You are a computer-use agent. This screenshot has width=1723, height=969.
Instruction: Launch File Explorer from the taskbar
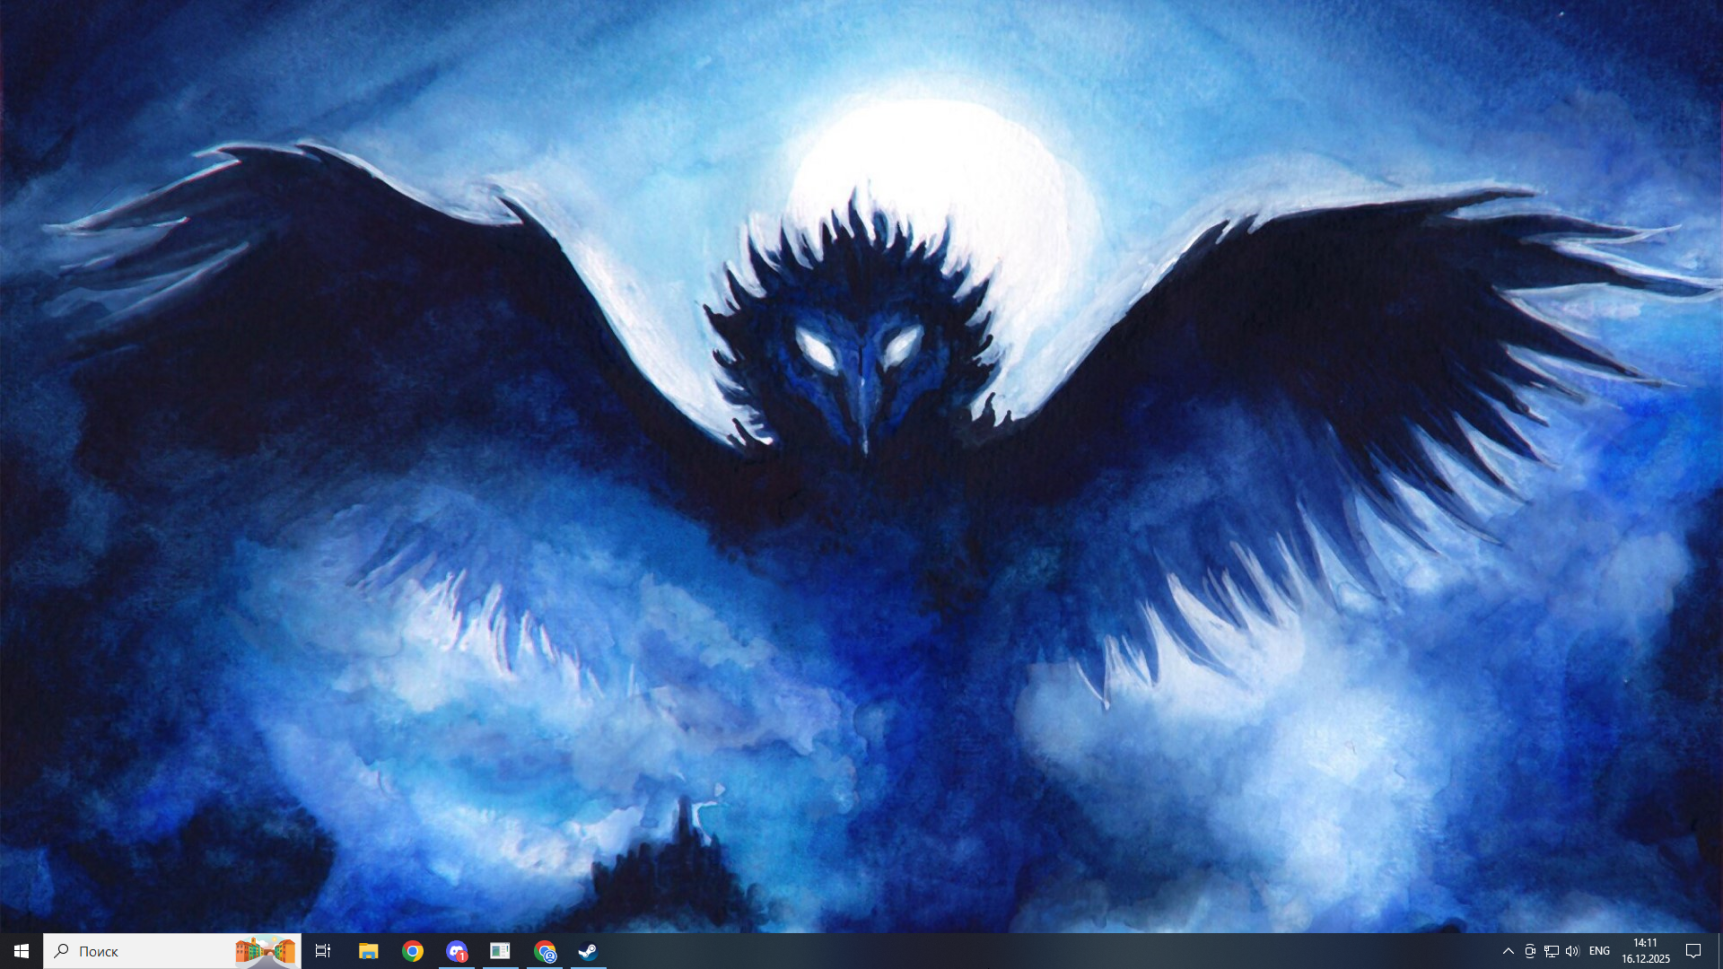[x=368, y=951]
